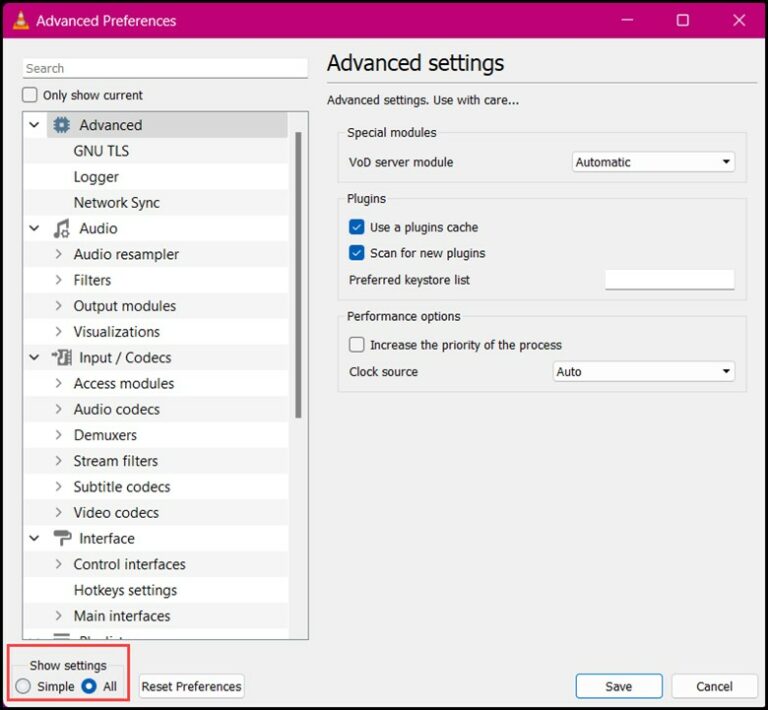
Task: Select the Simple show settings radio button
Action: tap(23, 686)
